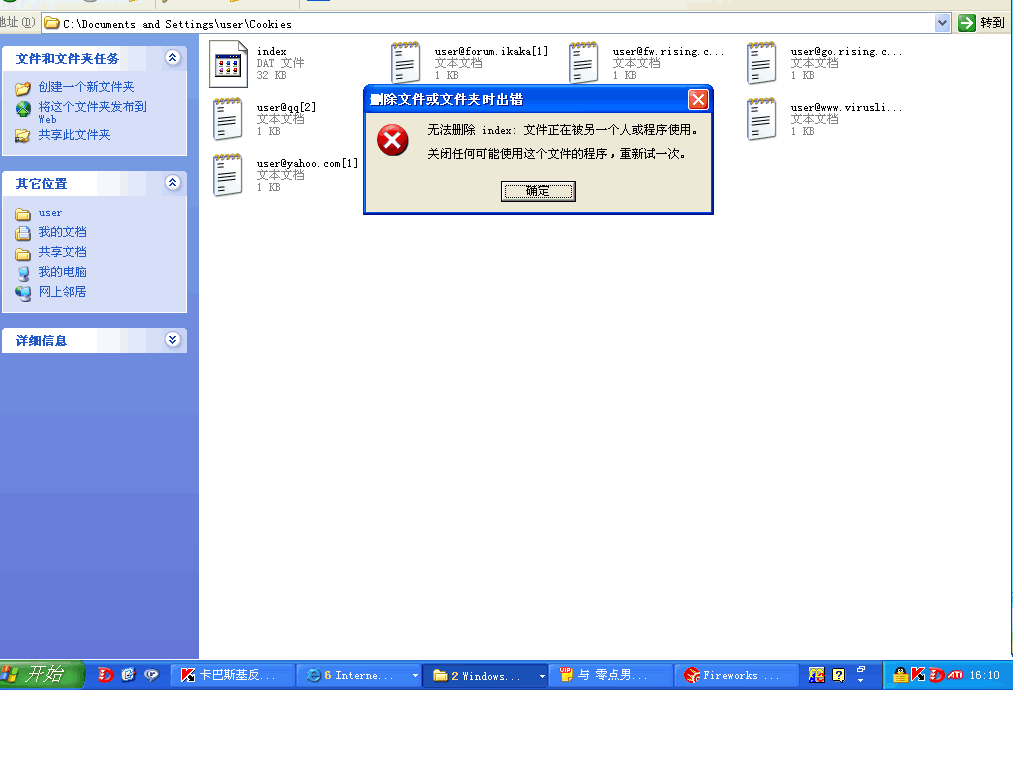This screenshot has height=768, width=1024.
Task: Click the third quick launch chat icon
Action: point(152,675)
